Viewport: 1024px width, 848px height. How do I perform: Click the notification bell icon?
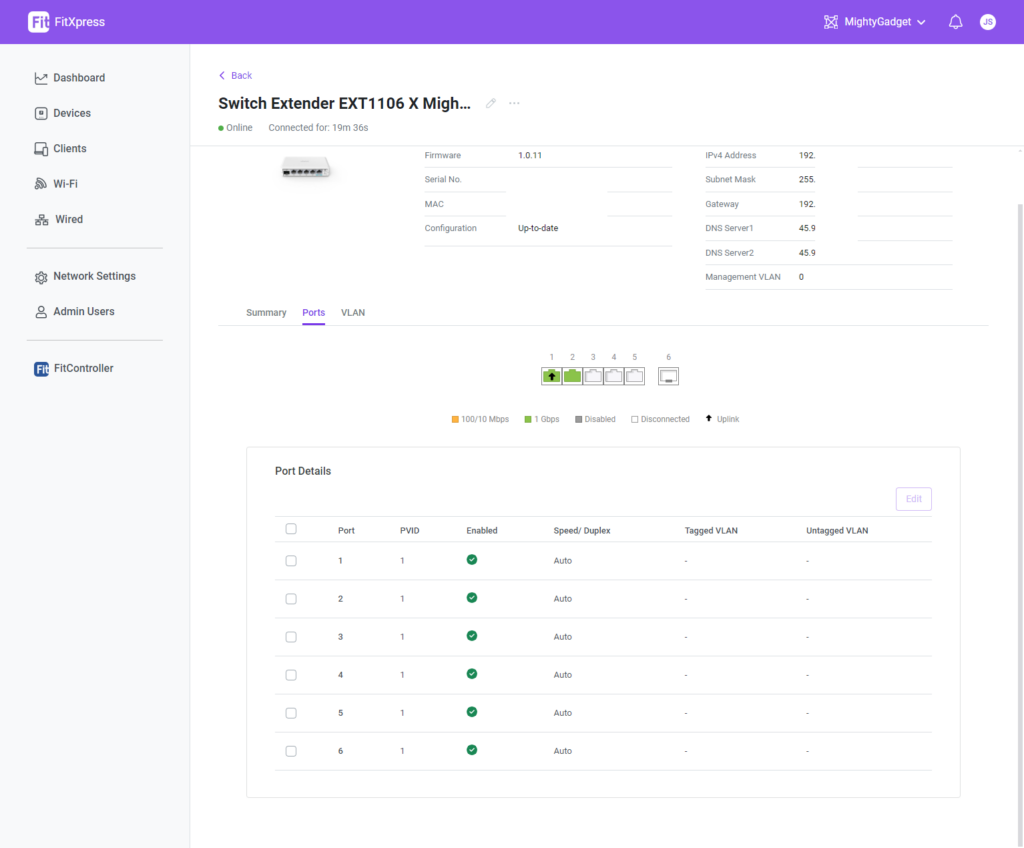pyautogui.click(x=955, y=22)
